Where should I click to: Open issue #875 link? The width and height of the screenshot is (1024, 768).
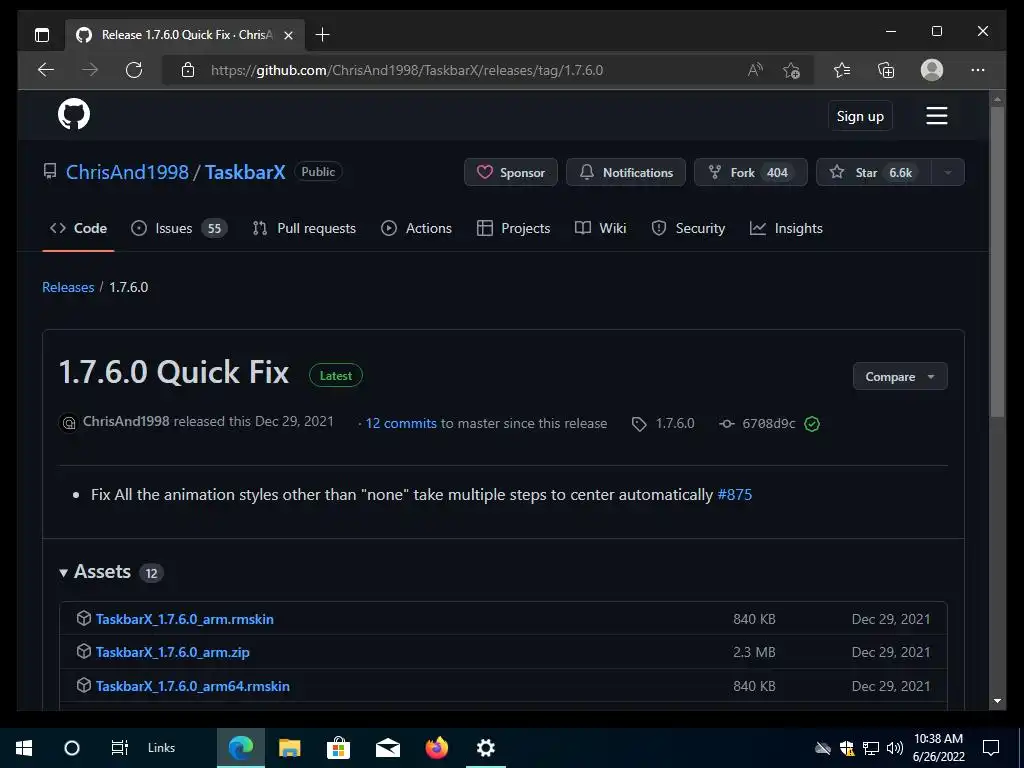pyautogui.click(x=735, y=494)
